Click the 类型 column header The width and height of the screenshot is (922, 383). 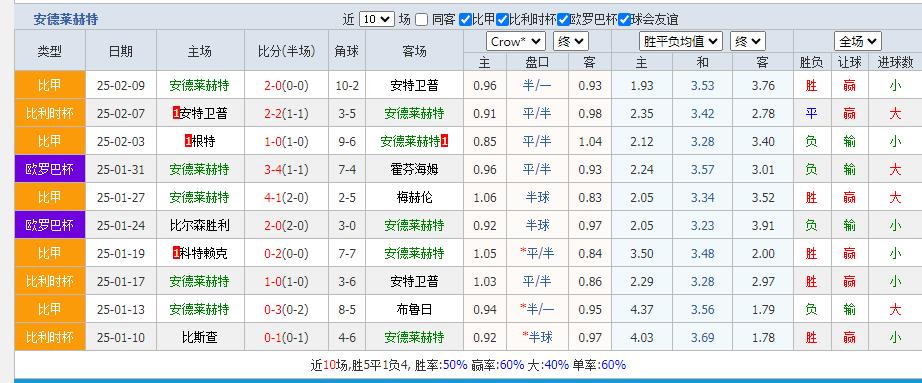coord(50,51)
